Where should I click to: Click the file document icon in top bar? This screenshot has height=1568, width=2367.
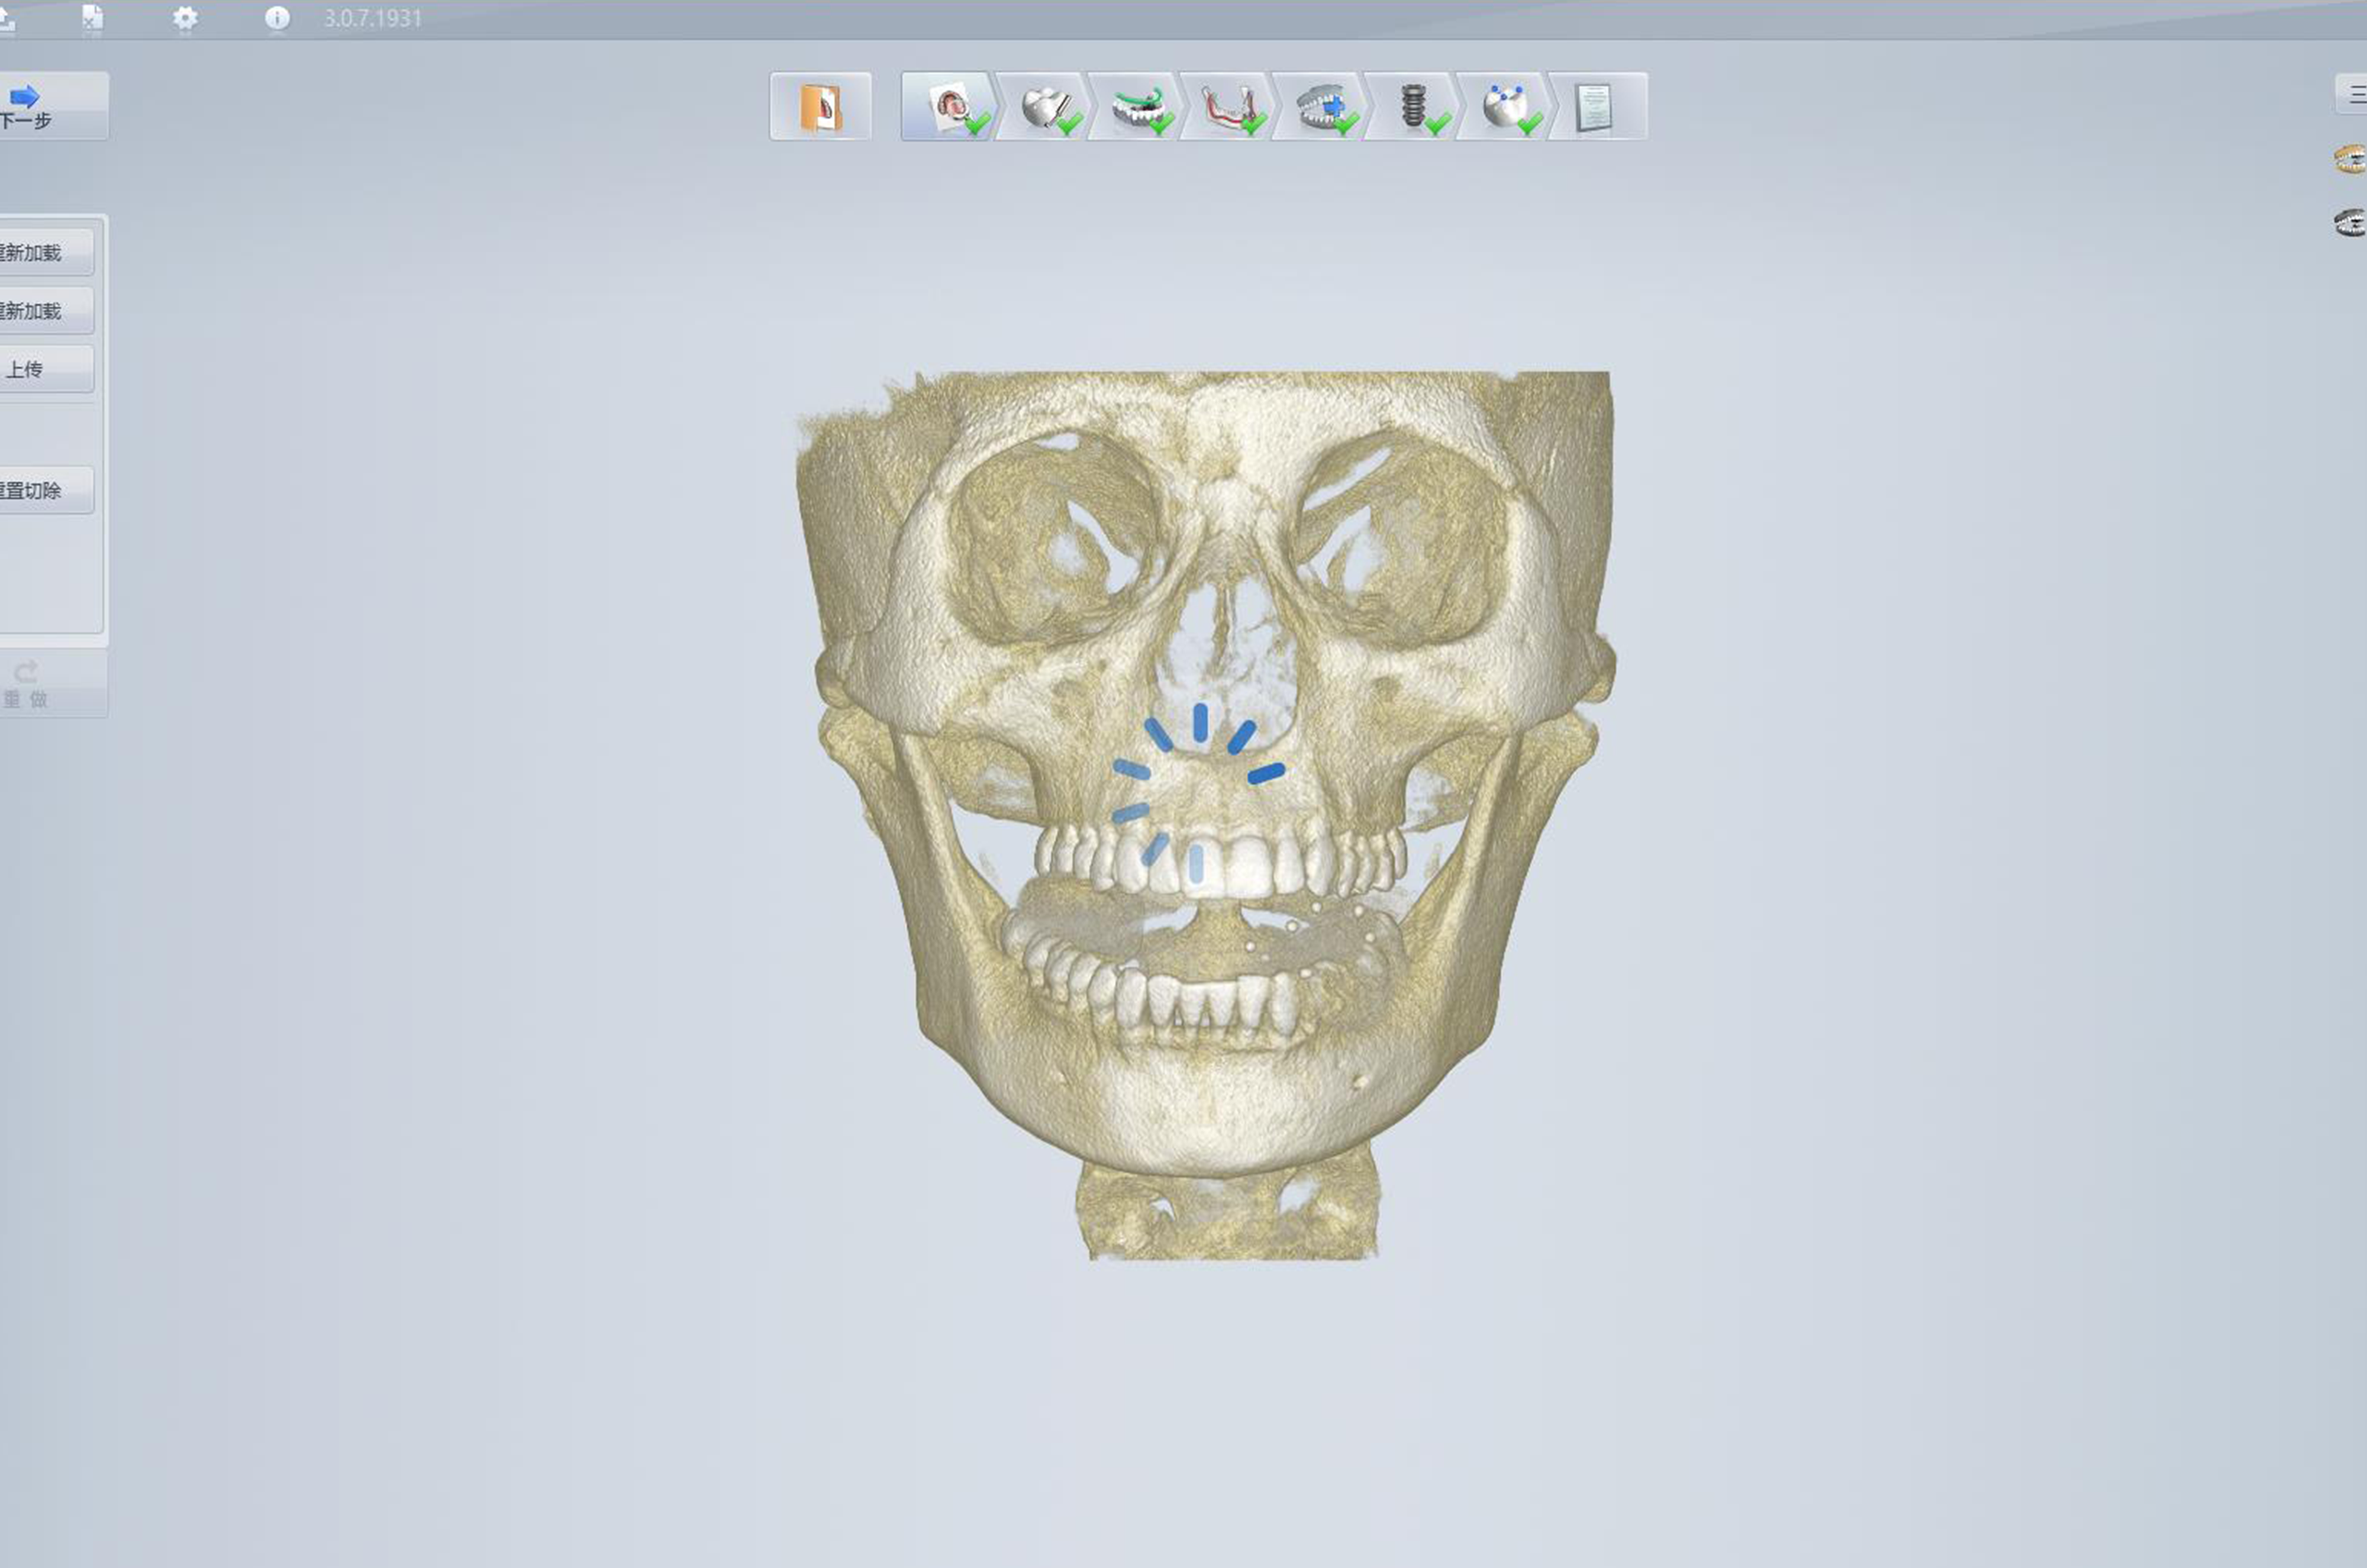(x=92, y=18)
